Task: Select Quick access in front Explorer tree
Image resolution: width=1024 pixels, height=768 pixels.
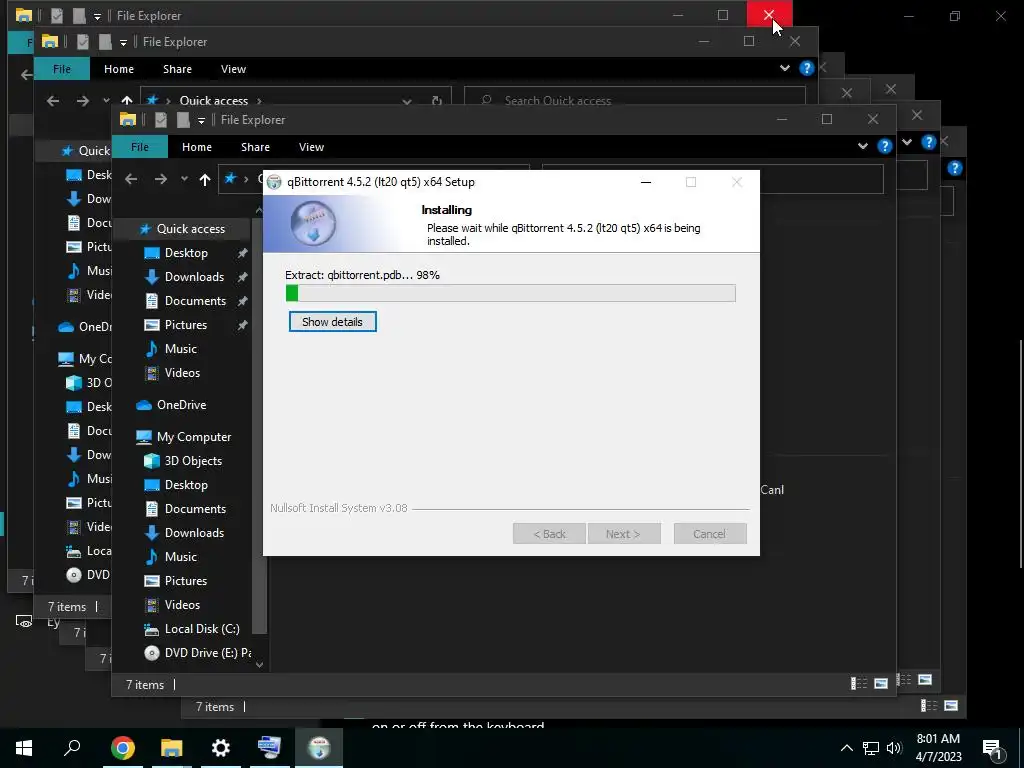Action: point(191,229)
